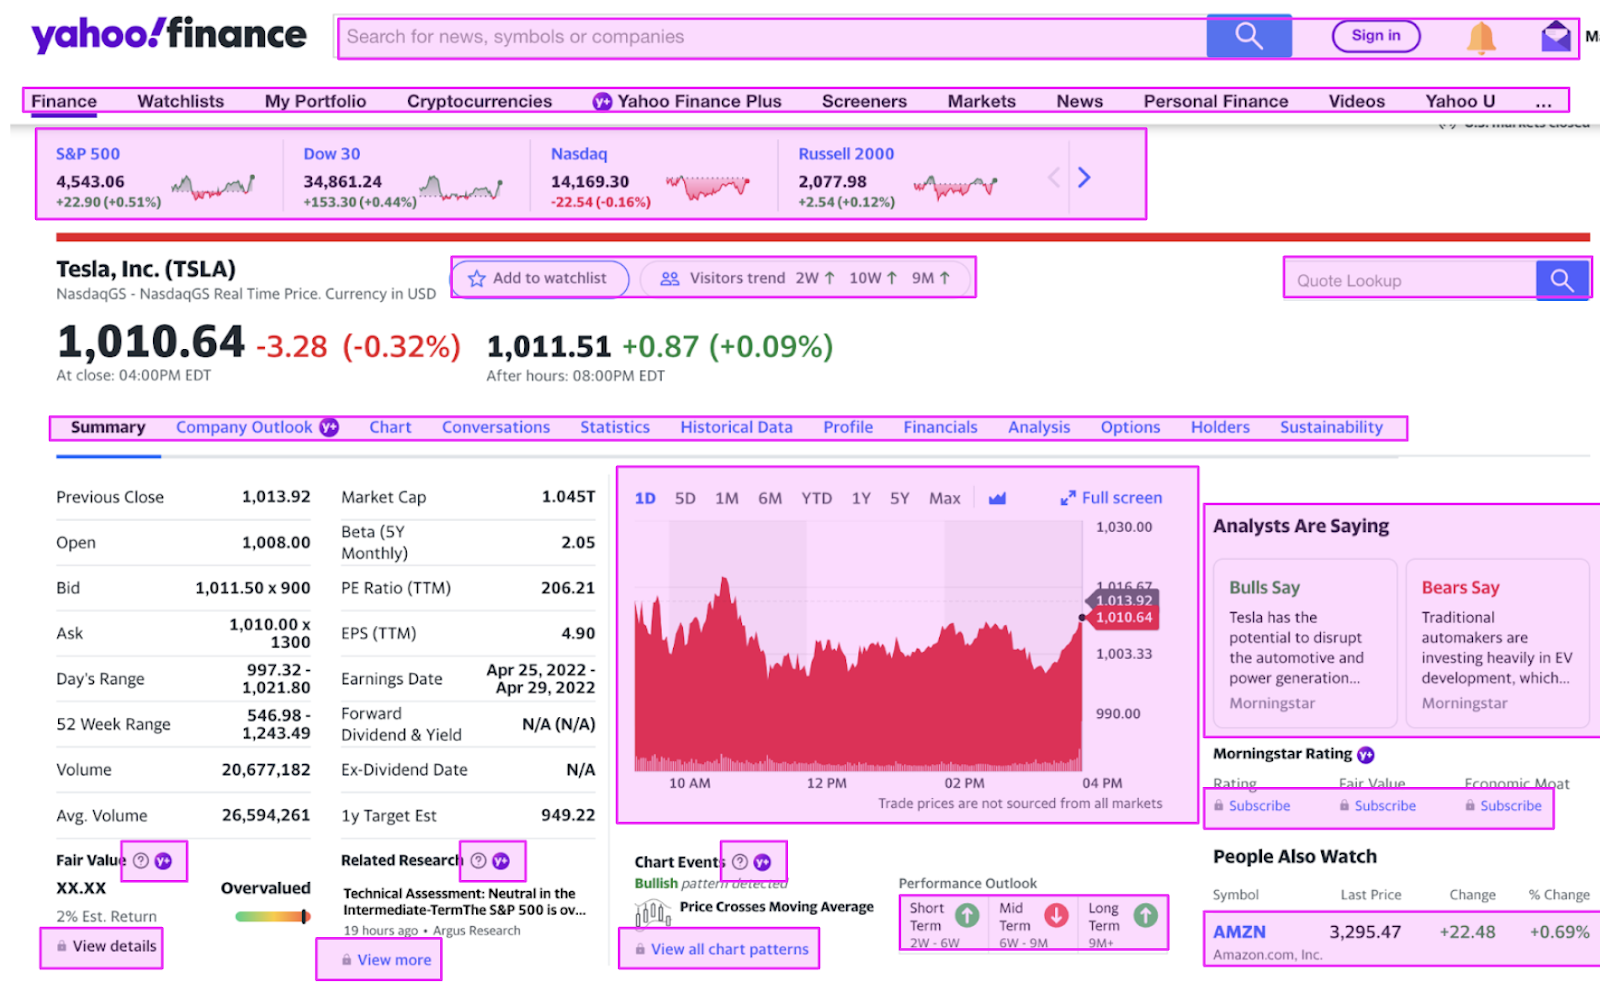The width and height of the screenshot is (1600, 1007).
Task: Switch to the Holders tab
Action: [1220, 427]
